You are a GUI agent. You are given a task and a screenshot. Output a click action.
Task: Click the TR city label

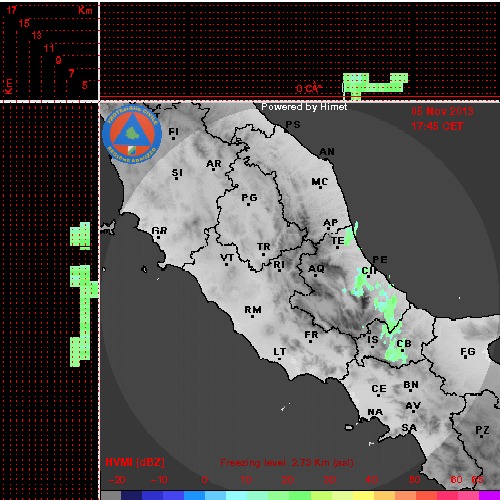point(264,247)
